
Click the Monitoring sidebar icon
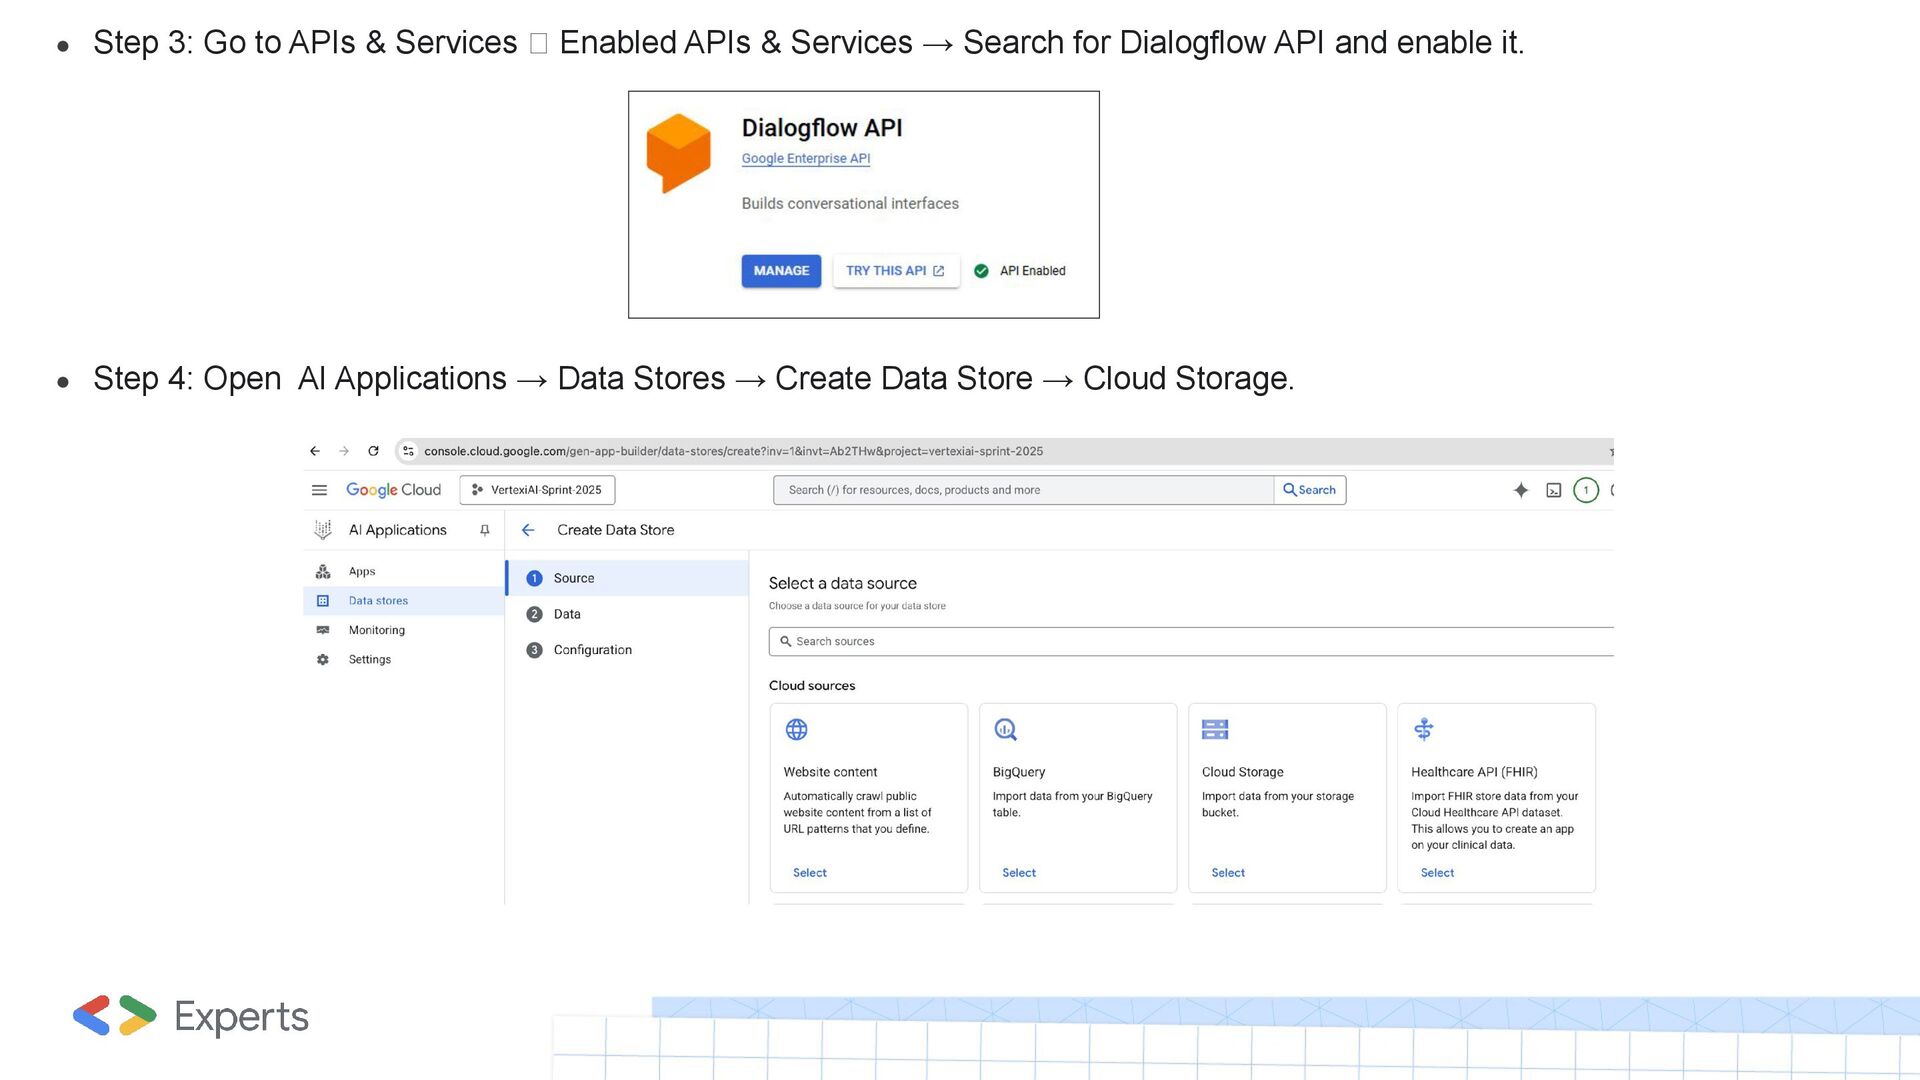click(323, 630)
